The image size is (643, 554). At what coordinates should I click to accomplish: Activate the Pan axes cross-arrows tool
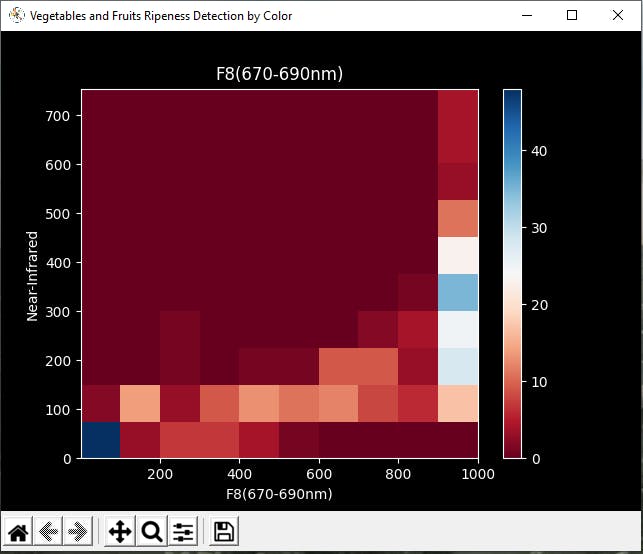coord(120,532)
